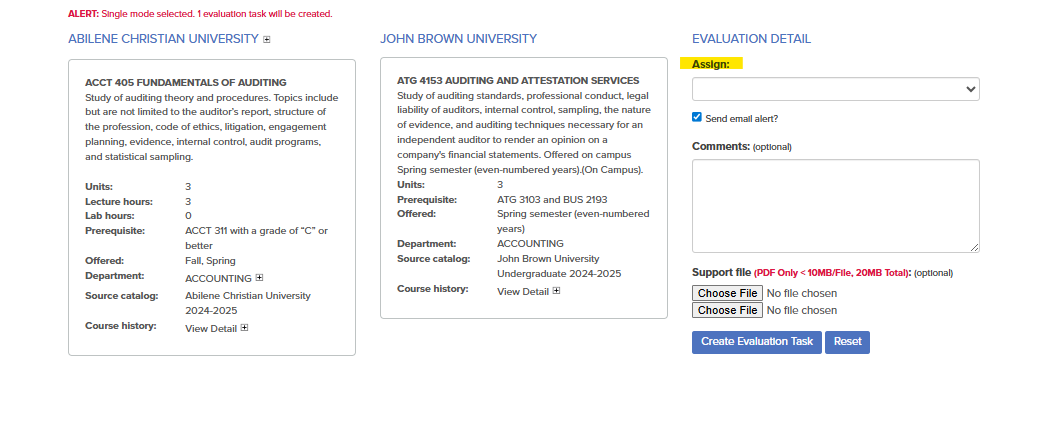The image size is (1063, 438).
Task: Expand the View Detail plus icon for ATG 4153
Action: 556,292
